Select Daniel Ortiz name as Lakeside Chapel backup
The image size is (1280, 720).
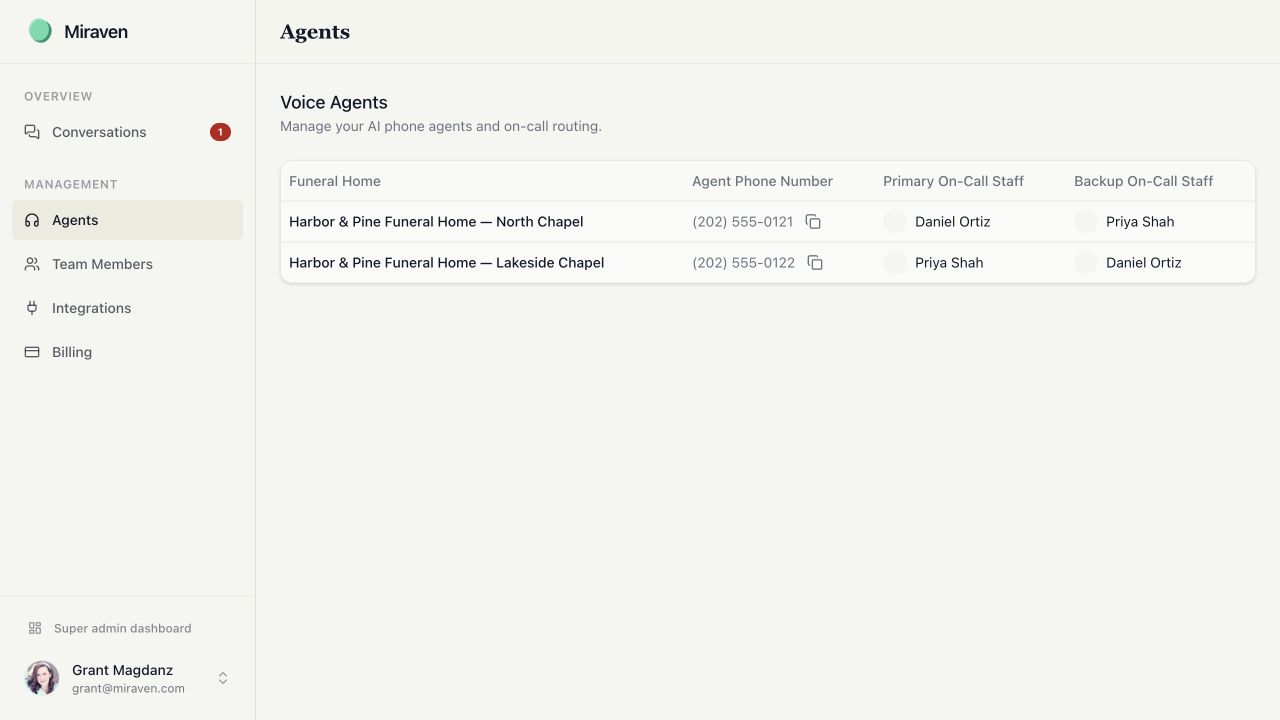click(1143, 263)
